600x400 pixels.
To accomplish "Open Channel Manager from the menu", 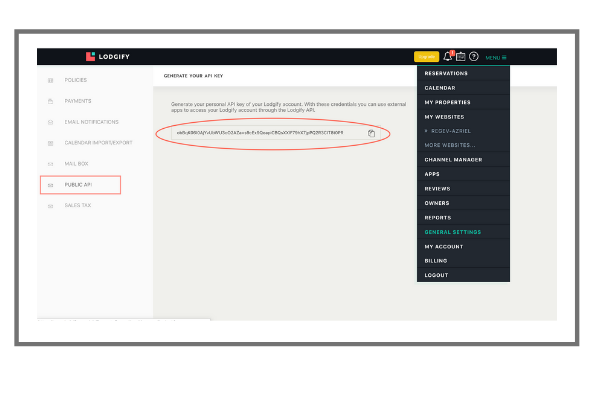I will coord(463,160).
